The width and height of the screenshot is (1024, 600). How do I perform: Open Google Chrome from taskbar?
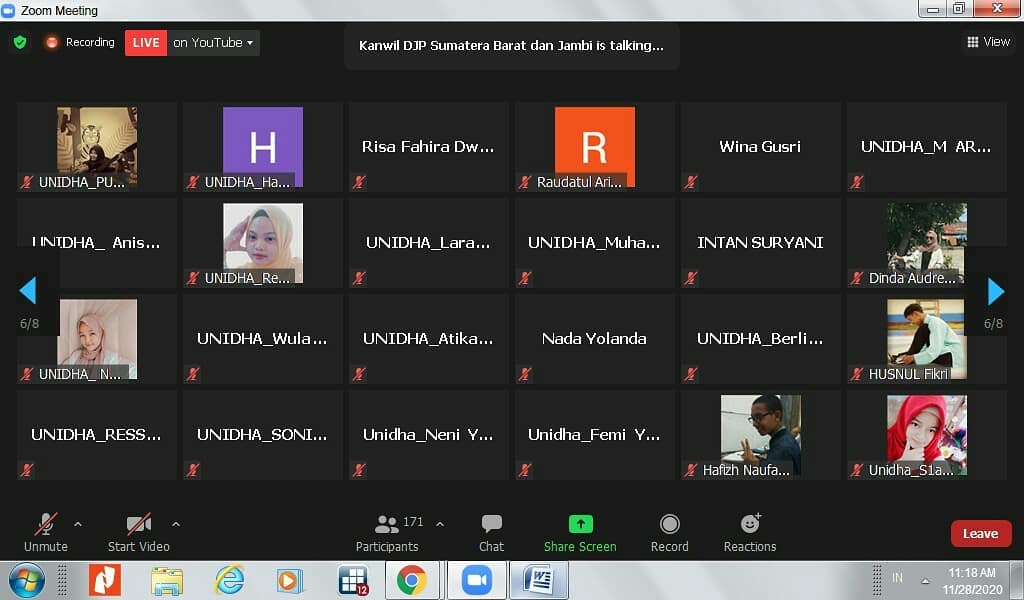[x=411, y=580]
